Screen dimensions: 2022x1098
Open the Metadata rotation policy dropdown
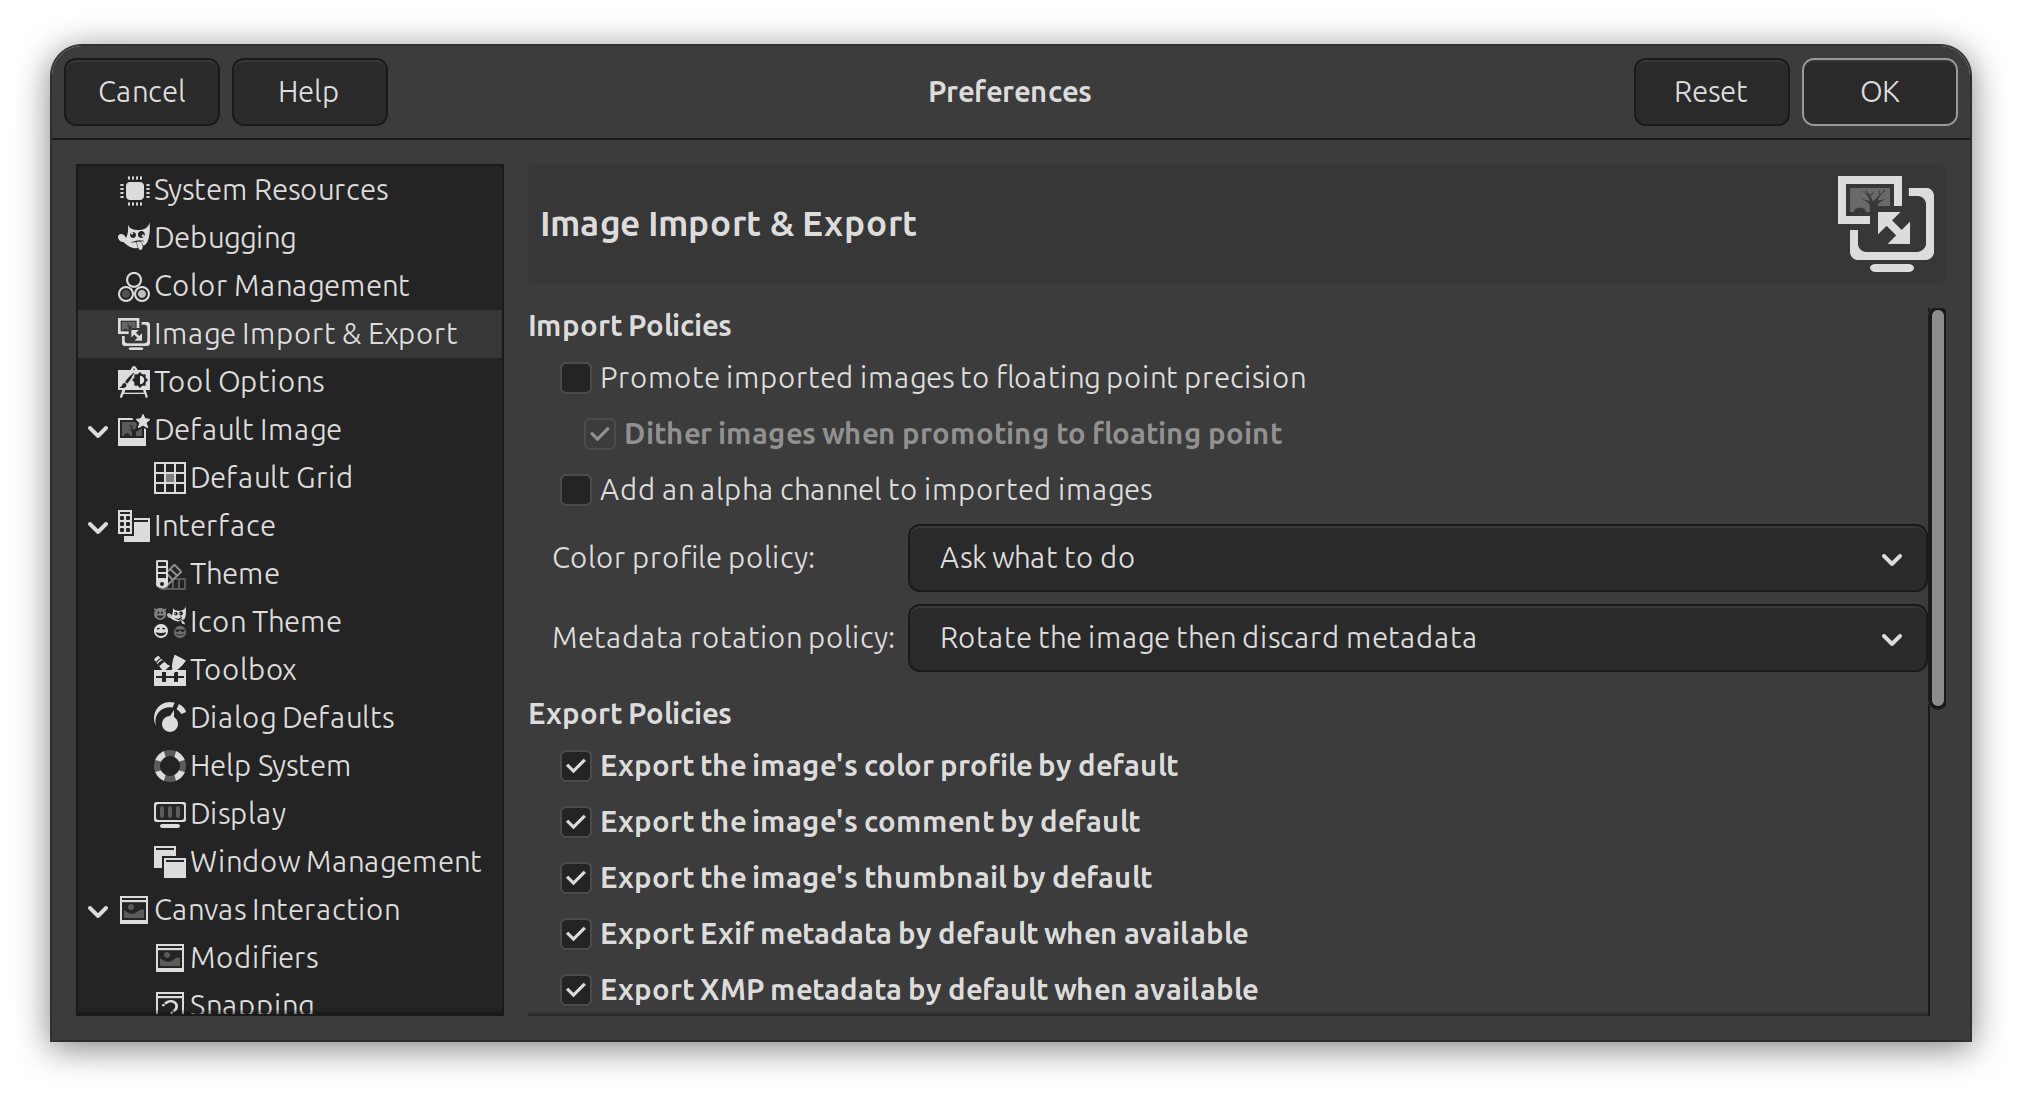point(1417,638)
